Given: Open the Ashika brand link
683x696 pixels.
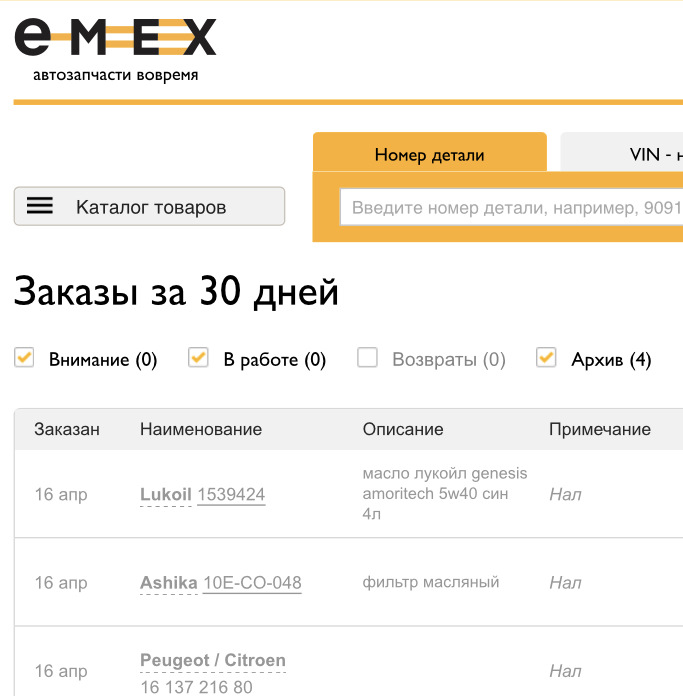Looking at the screenshot, I should (x=169, y=583).
